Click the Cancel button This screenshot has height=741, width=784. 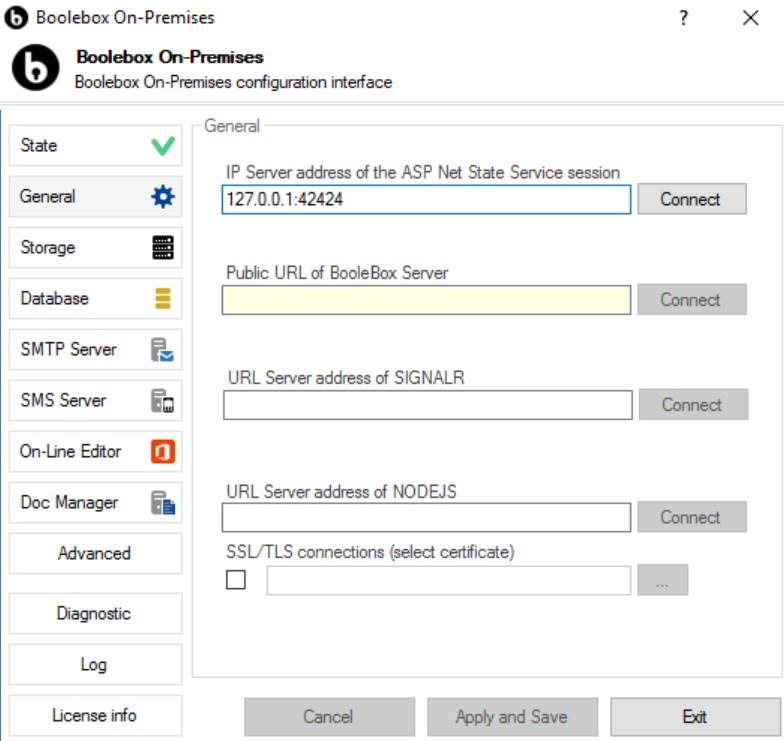330,717
